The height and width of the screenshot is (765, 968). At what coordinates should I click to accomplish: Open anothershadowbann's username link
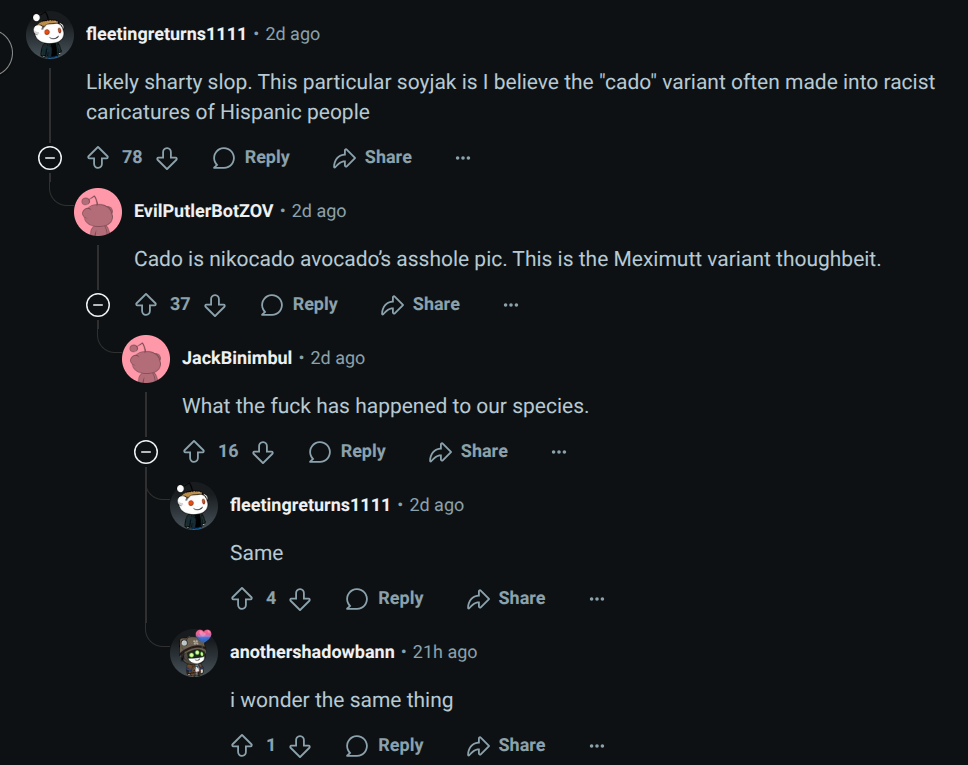(312, 652)
